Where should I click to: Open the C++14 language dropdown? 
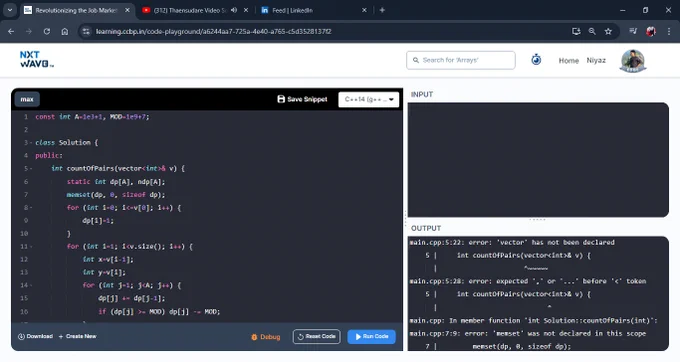click(369, 99)
